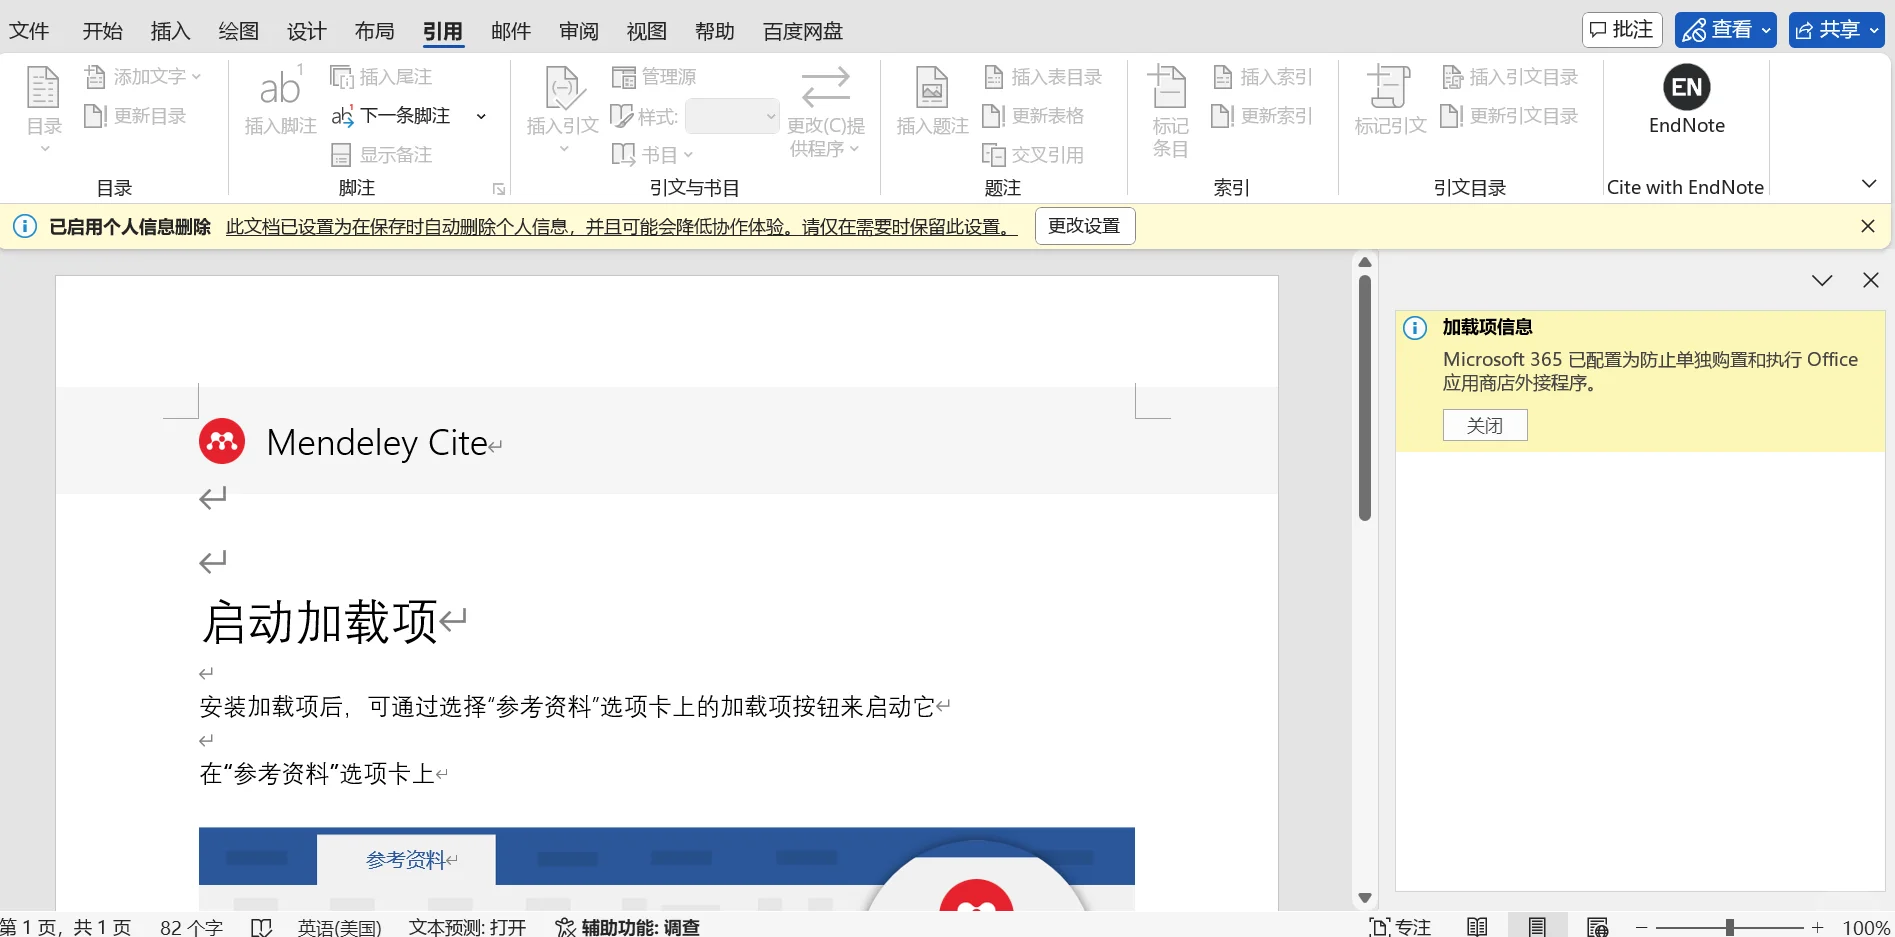Switch to the 审阅 tab
The width and height of the screenshot is (1895, 937).
[578, 31]
